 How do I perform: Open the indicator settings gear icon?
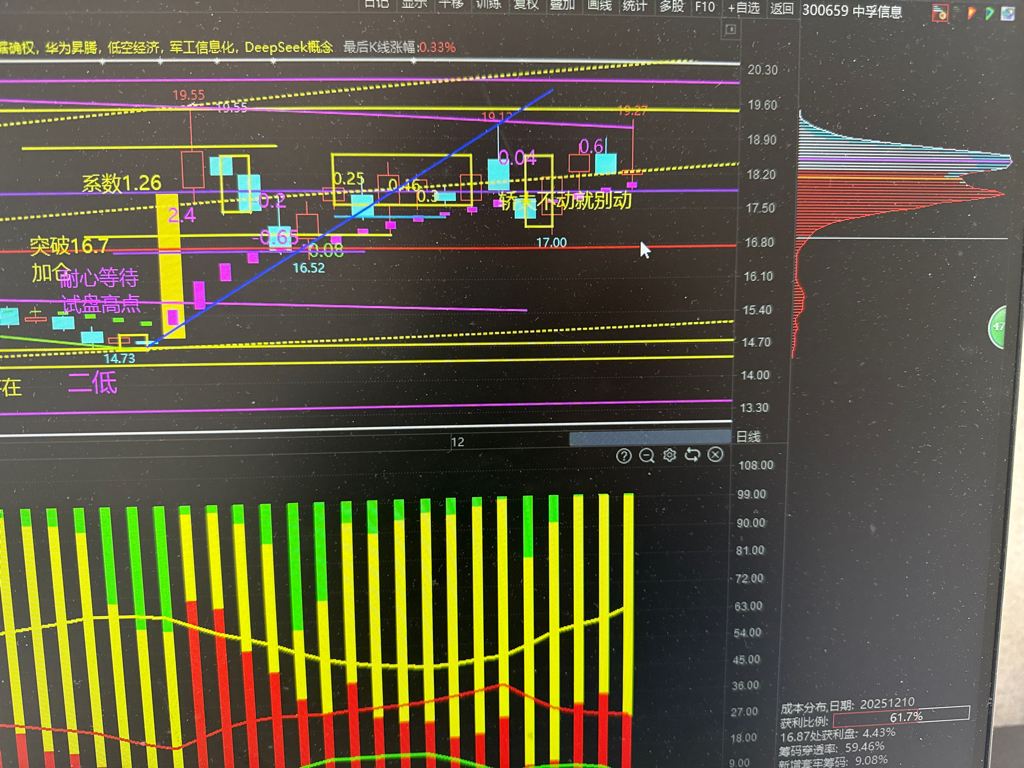(x=669, y=455)
